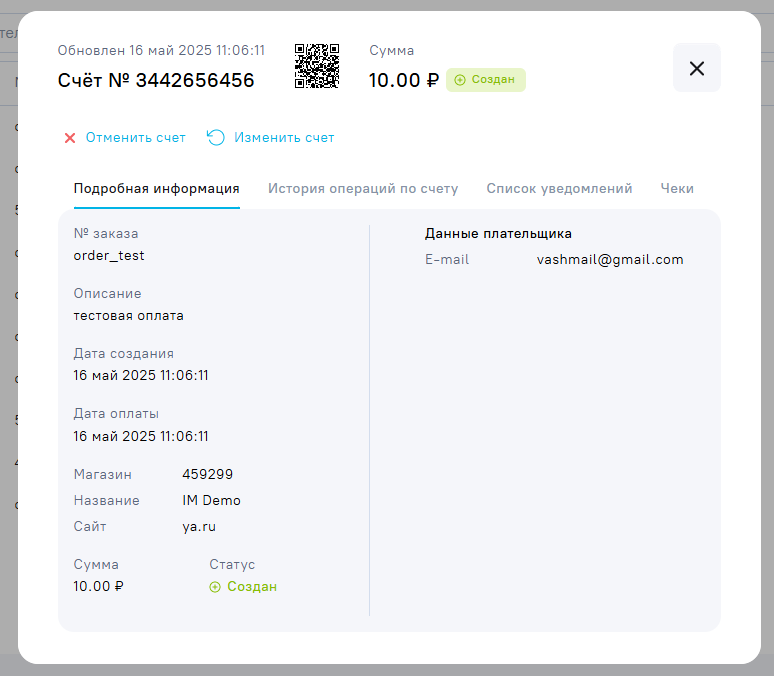Viewport: 774px width, 676px height.
Task: Click the '№ заказа' label
Action: pyautogui.click(x=106, y=234)
